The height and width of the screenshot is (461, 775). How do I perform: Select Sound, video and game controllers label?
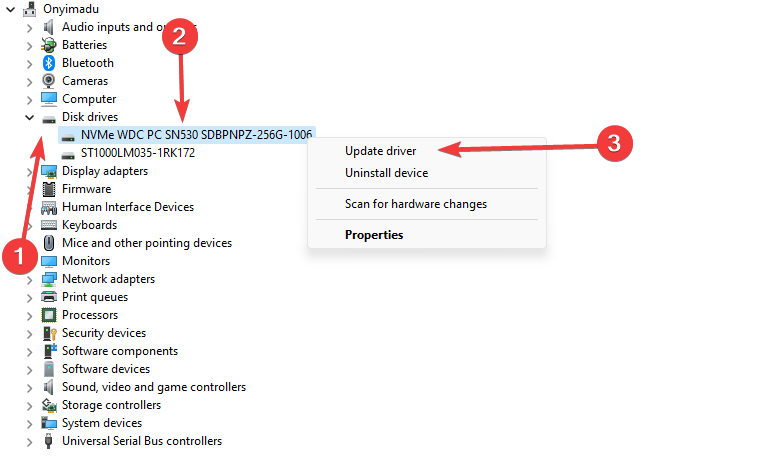[x=154, y=387]
